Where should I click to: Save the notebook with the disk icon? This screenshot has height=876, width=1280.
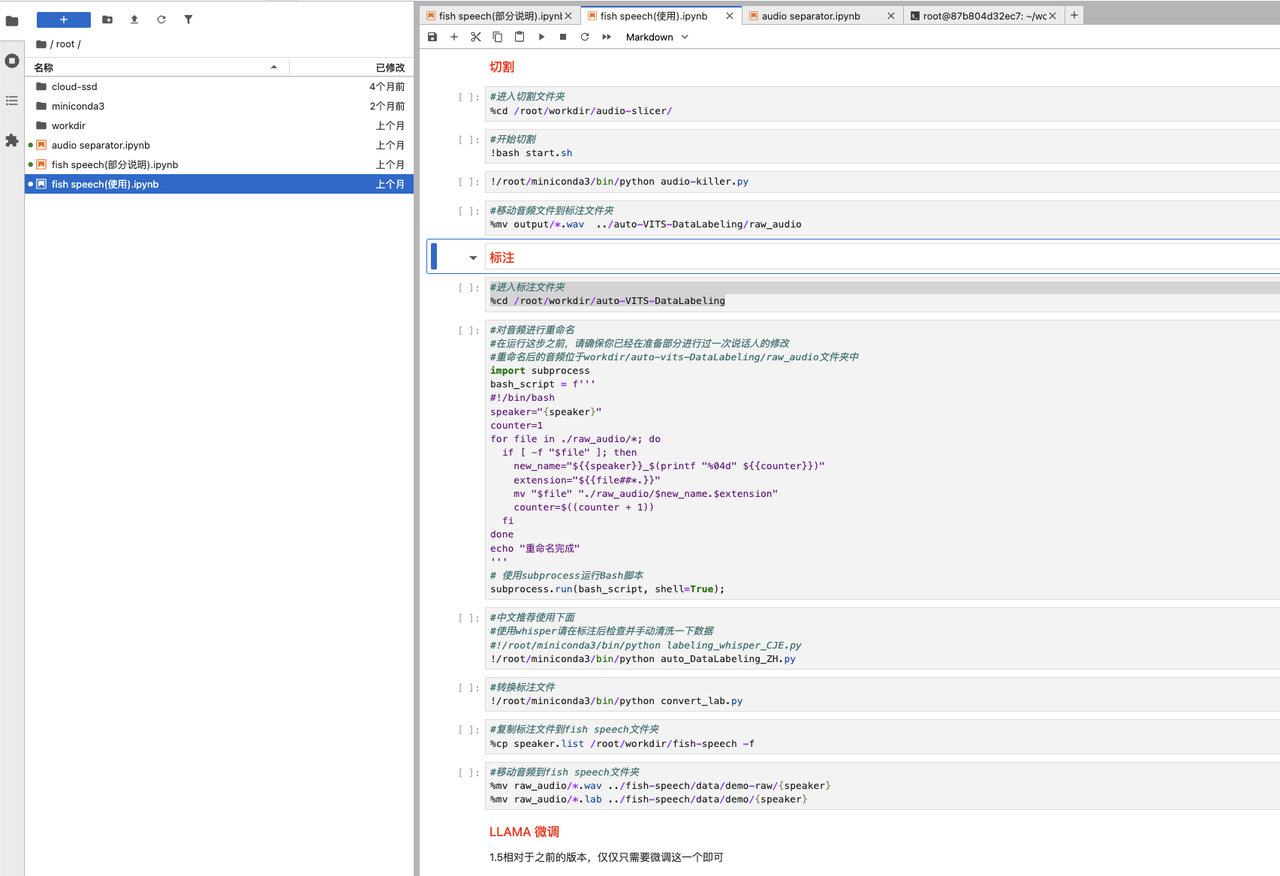tap(432, 37)
